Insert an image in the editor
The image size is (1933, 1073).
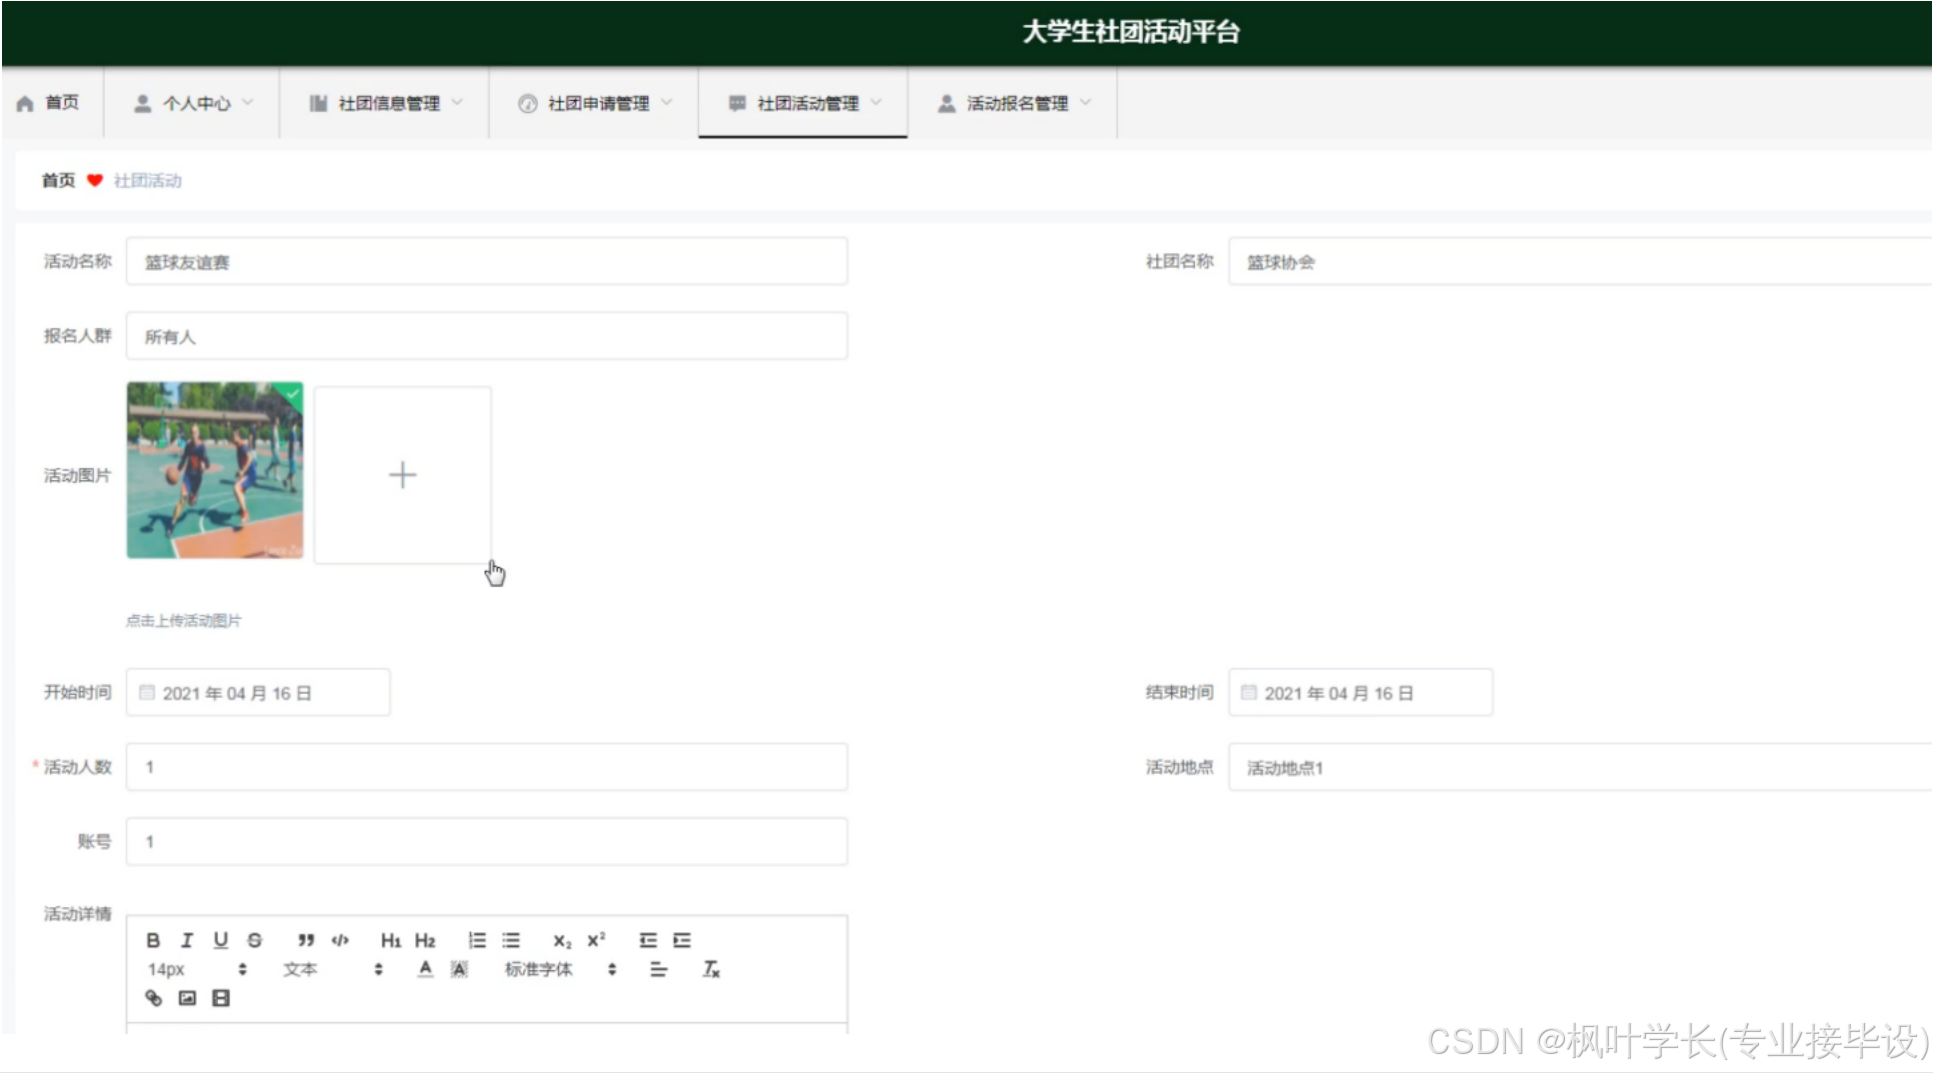point(187,998)
